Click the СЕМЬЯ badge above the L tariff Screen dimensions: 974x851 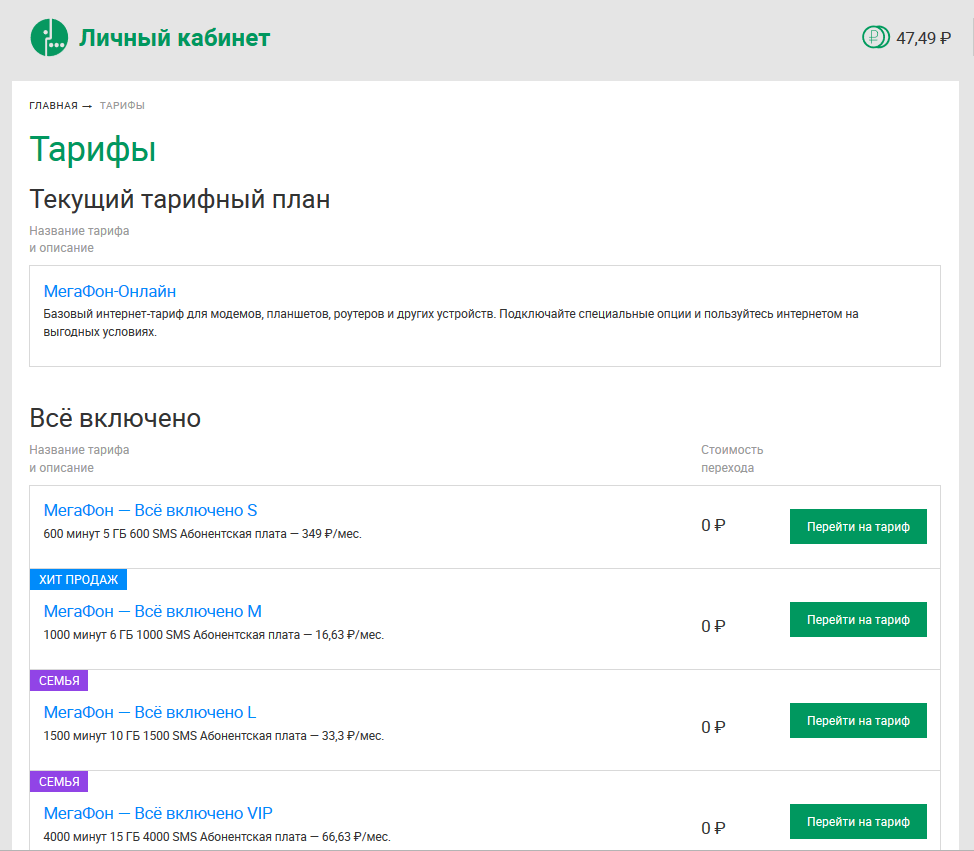59,681
